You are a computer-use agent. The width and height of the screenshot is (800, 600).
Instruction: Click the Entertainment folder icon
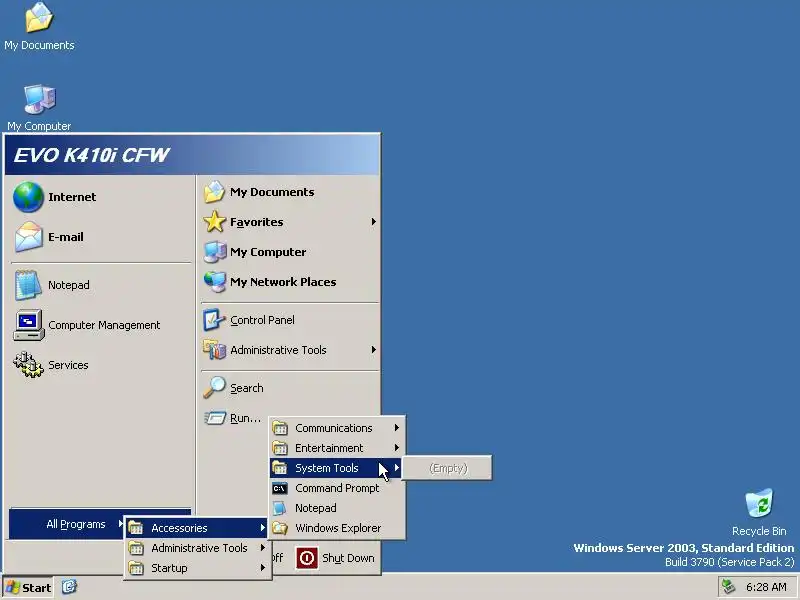click(x=280, y=448)
